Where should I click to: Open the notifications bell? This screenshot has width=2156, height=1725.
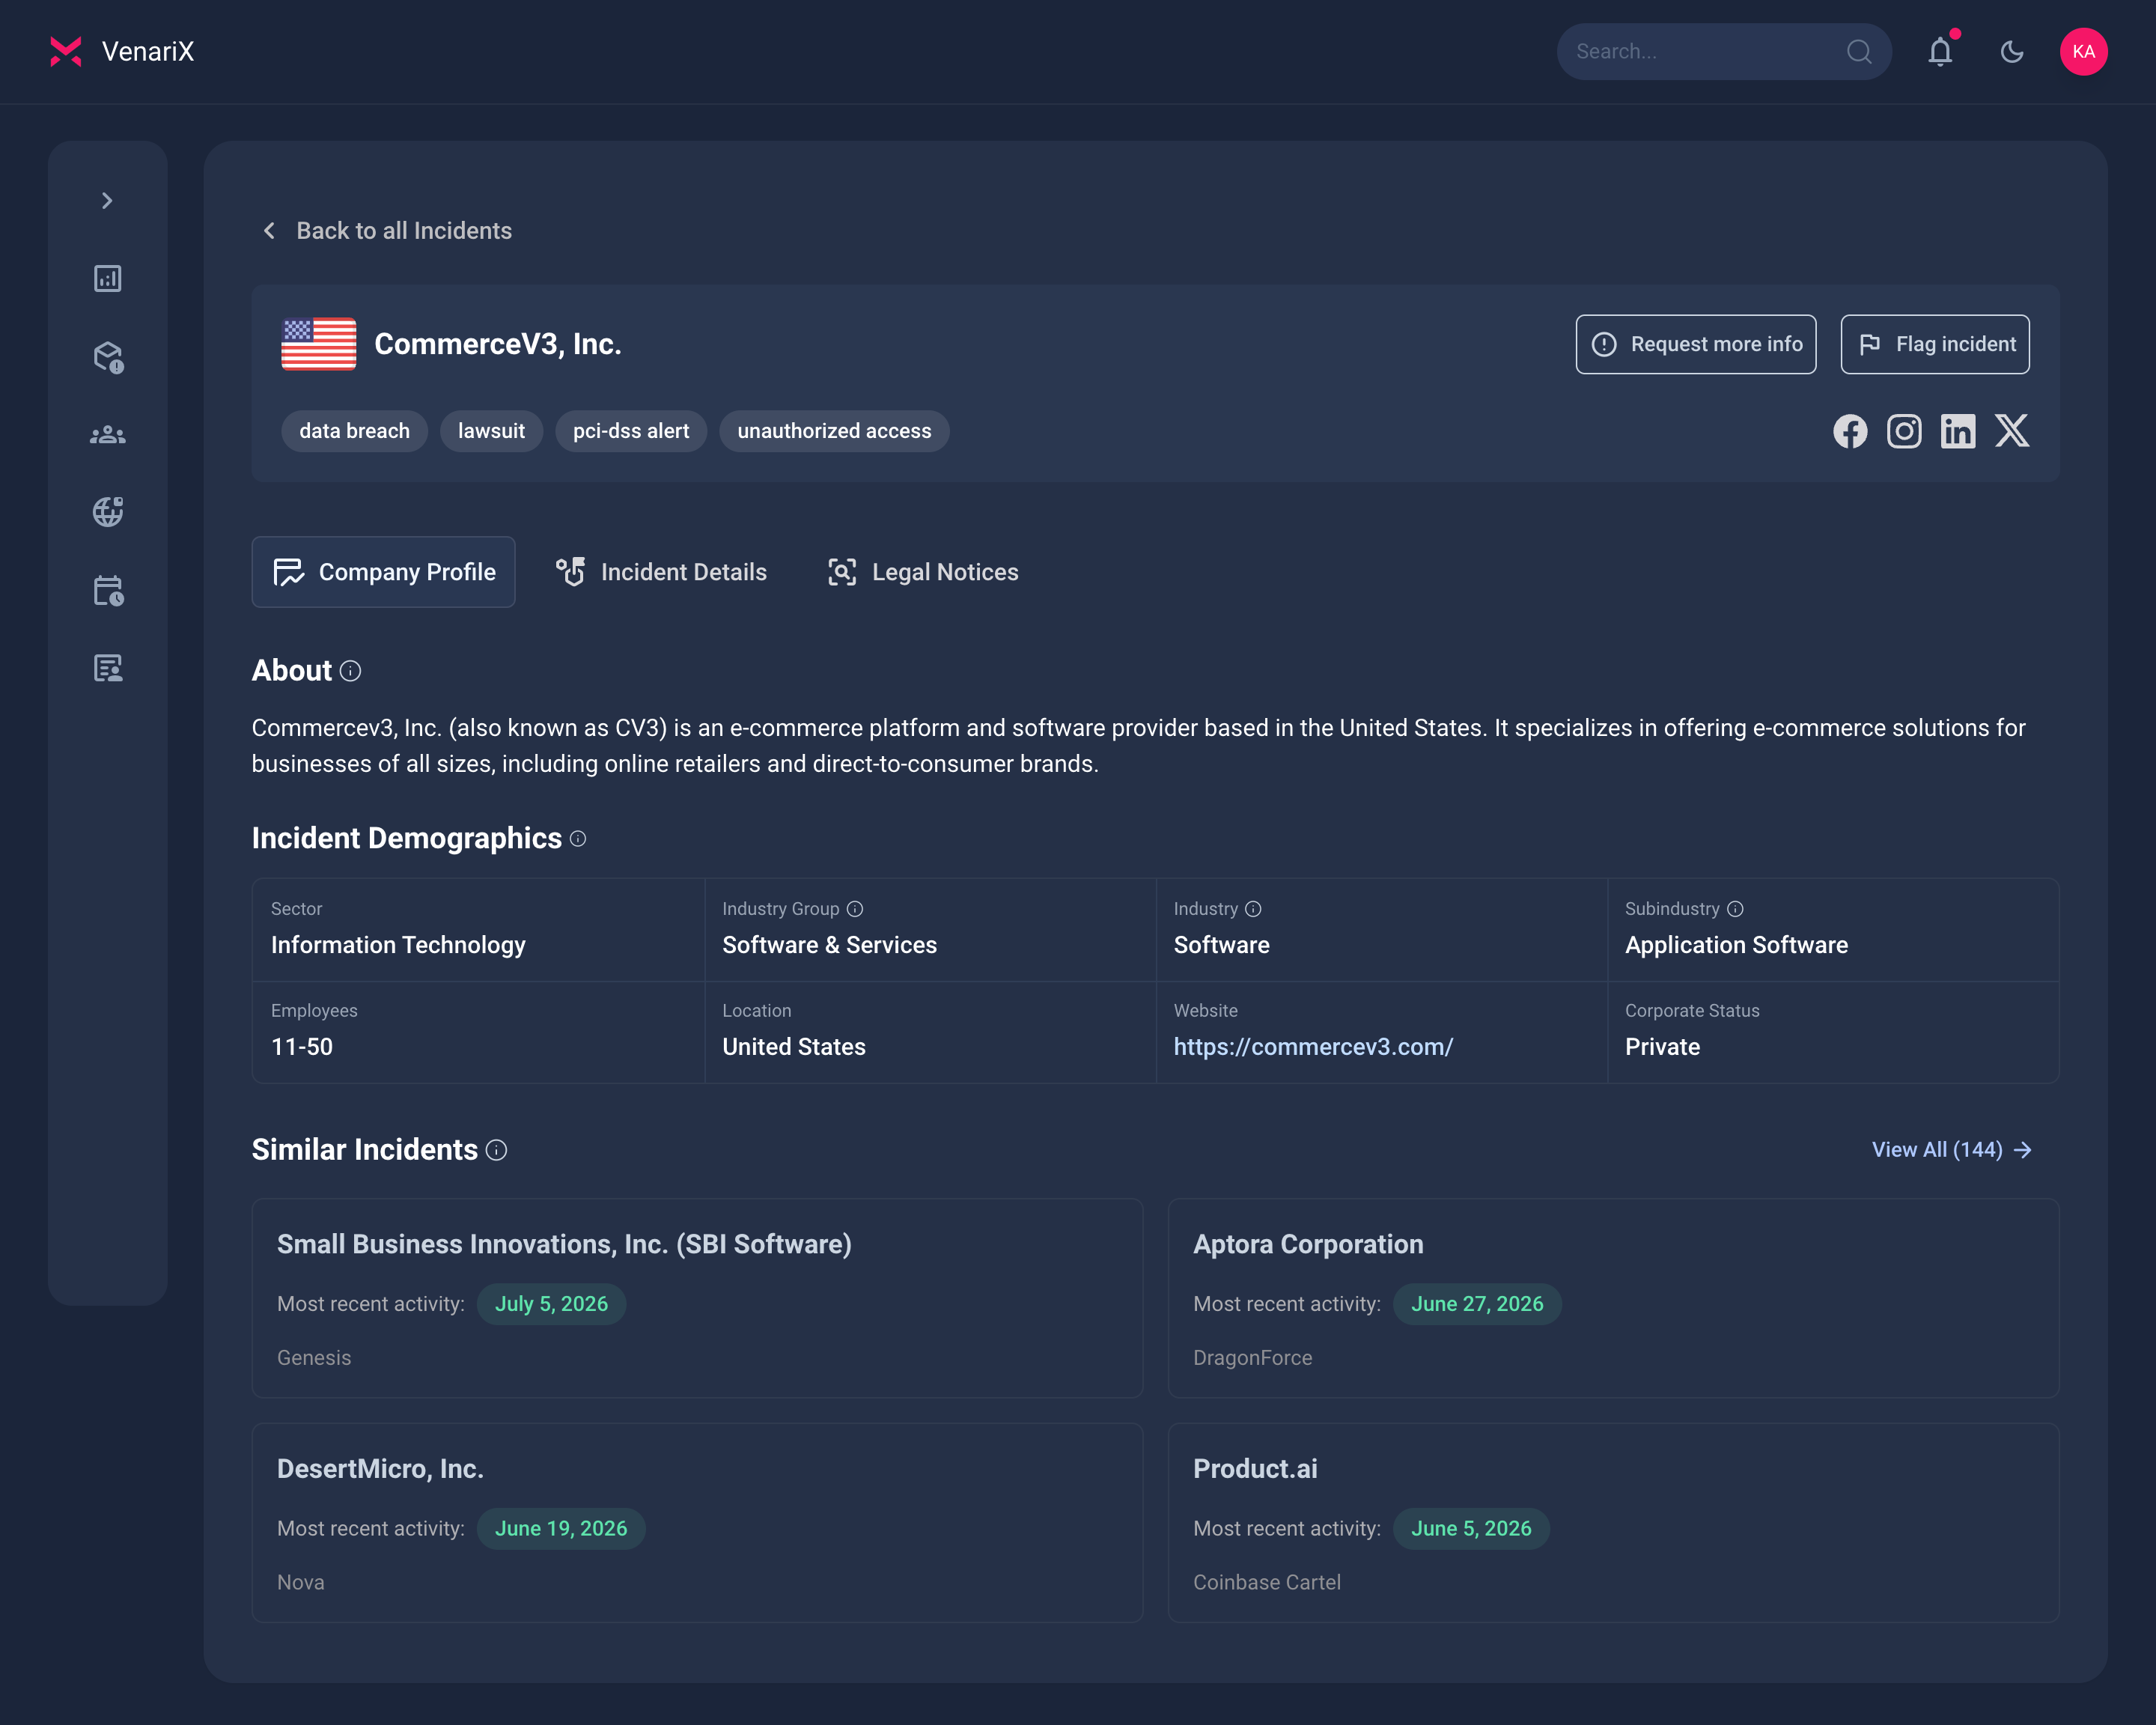pyautogui.click(x=1940, y=52)
